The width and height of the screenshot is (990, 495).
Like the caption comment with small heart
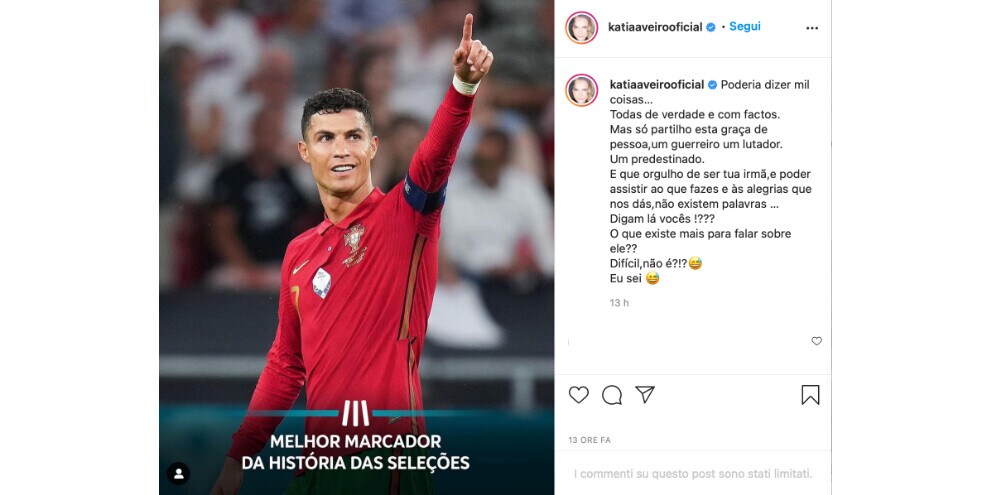click(816, 341)
